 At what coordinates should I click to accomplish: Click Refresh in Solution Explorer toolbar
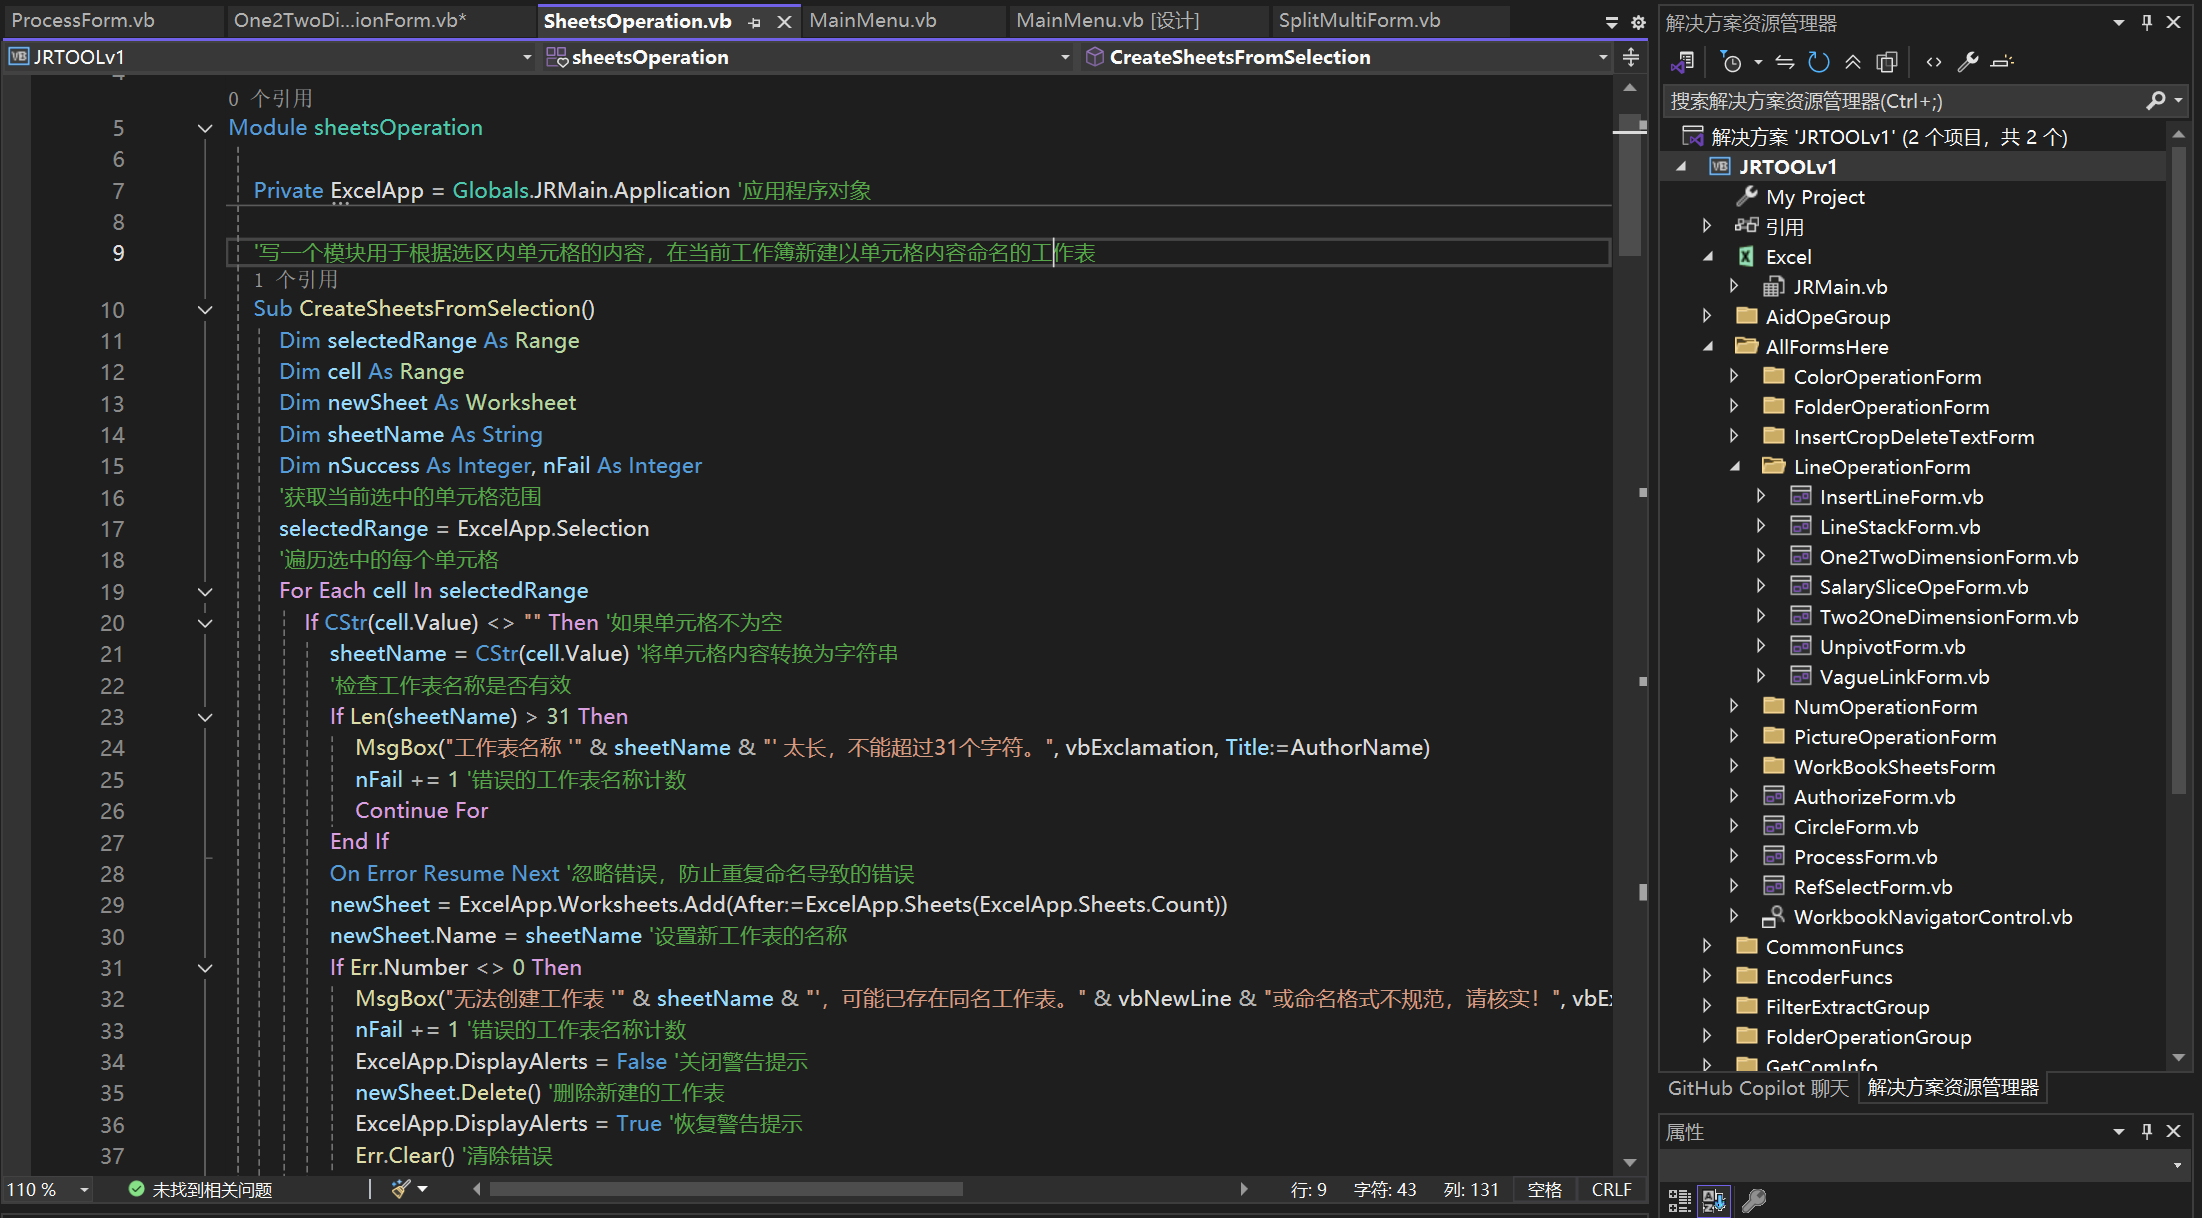pyautogui.click(x=1819, y=62)
